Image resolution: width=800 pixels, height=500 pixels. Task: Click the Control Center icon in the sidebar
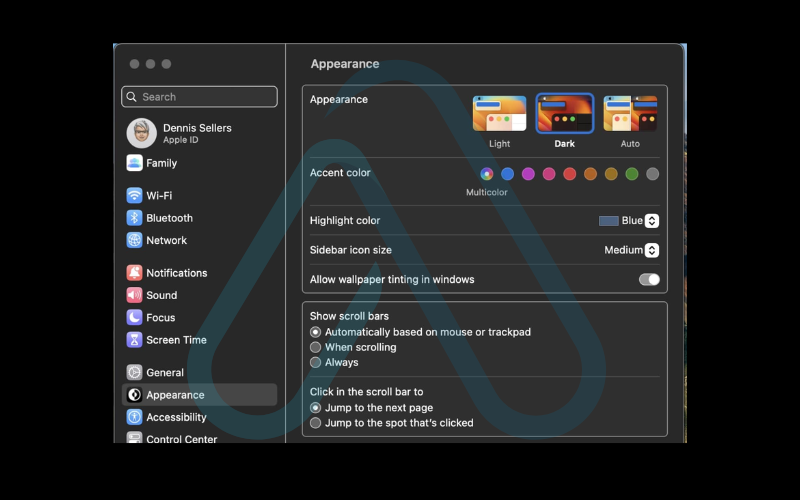(x=134, y=438)
